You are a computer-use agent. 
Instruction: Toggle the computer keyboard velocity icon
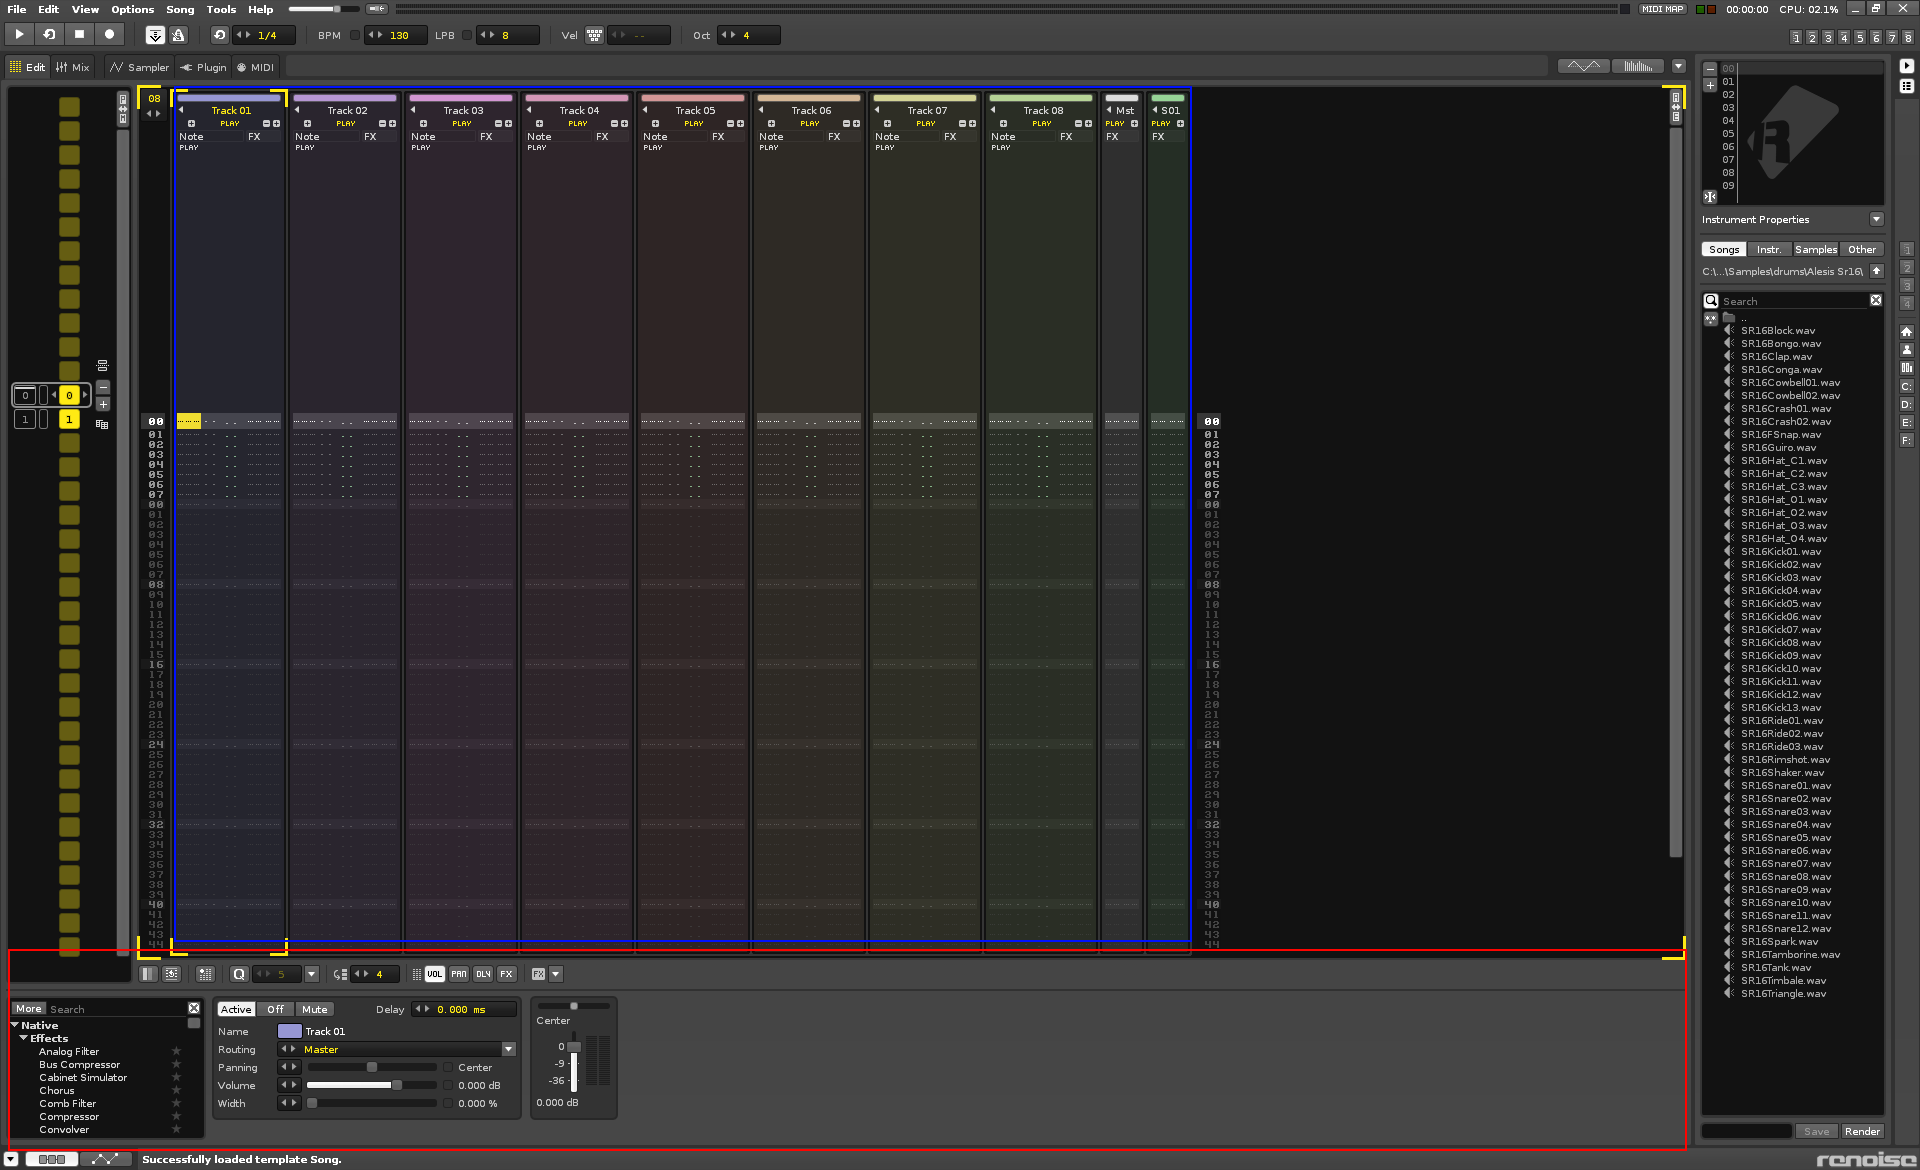(594, 35)
